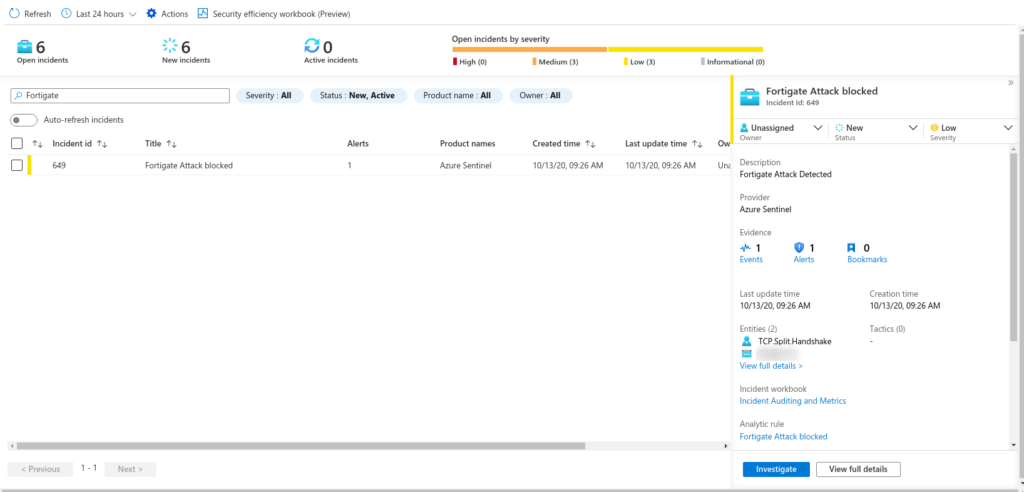Click the View full details button

click(858, 469)
